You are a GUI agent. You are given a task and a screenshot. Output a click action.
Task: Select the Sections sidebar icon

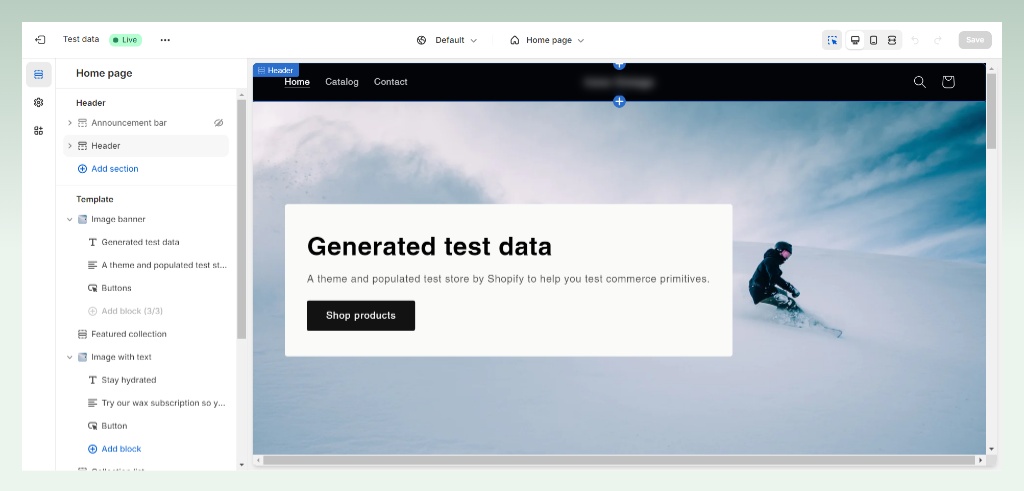[39, 74]
